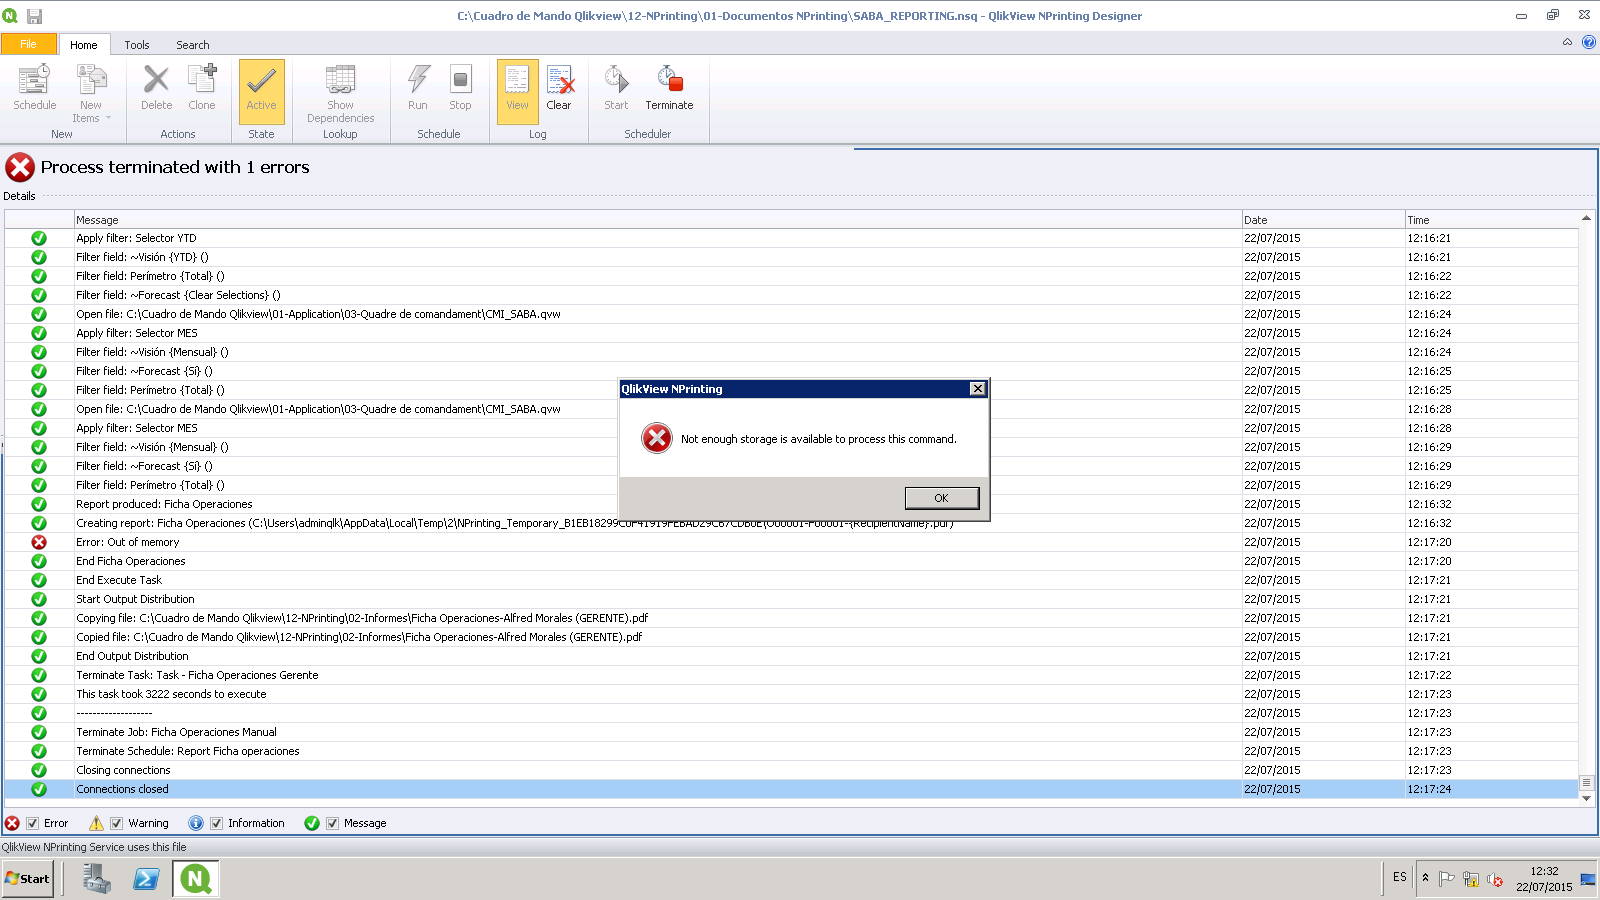Screen dimensions: 1600x900
Task: Open the File menu tab
Action: click(28, 44)
